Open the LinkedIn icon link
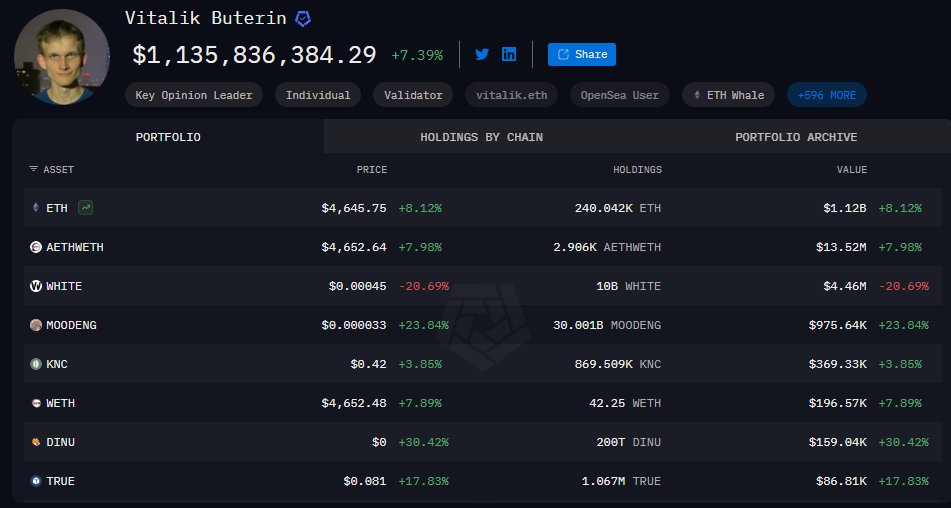The height and width of the screenshot is (508, 951). (509, 55)
